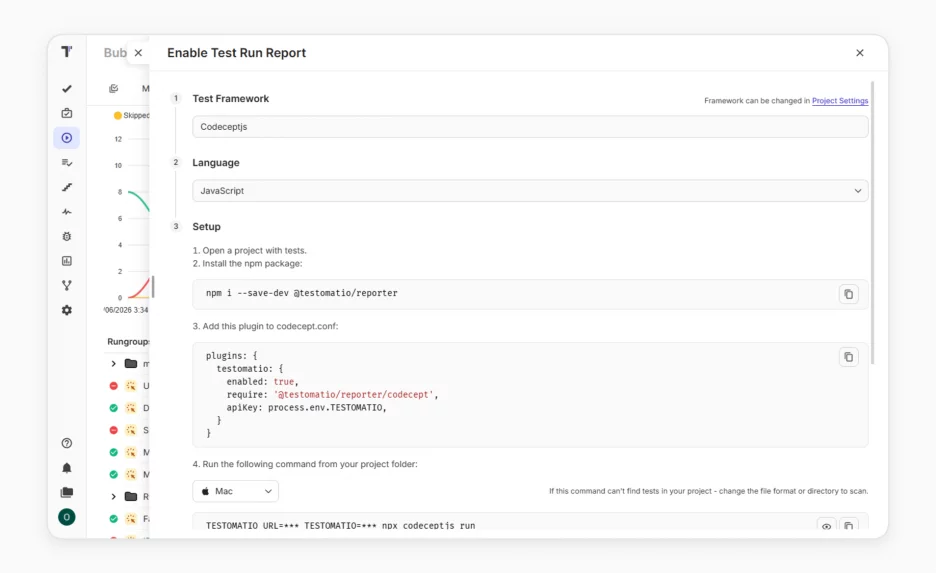This screenshot has width=936, height=573.
Task: Click the 'Enable Test Run Report' title
Action: pyautogui.click(x=236, y=53)
